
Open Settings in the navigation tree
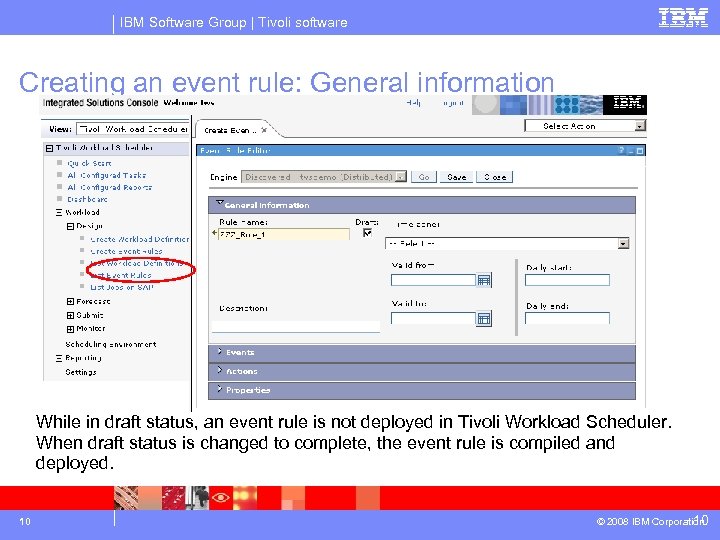[81, 372]
